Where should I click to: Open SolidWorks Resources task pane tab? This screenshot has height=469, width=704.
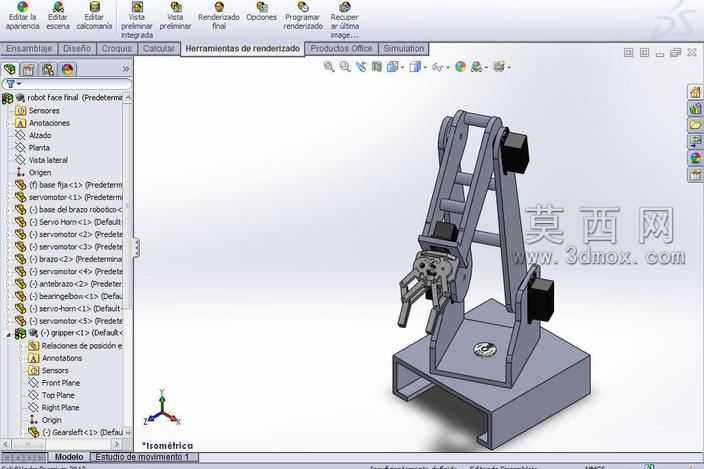(695, 92)
